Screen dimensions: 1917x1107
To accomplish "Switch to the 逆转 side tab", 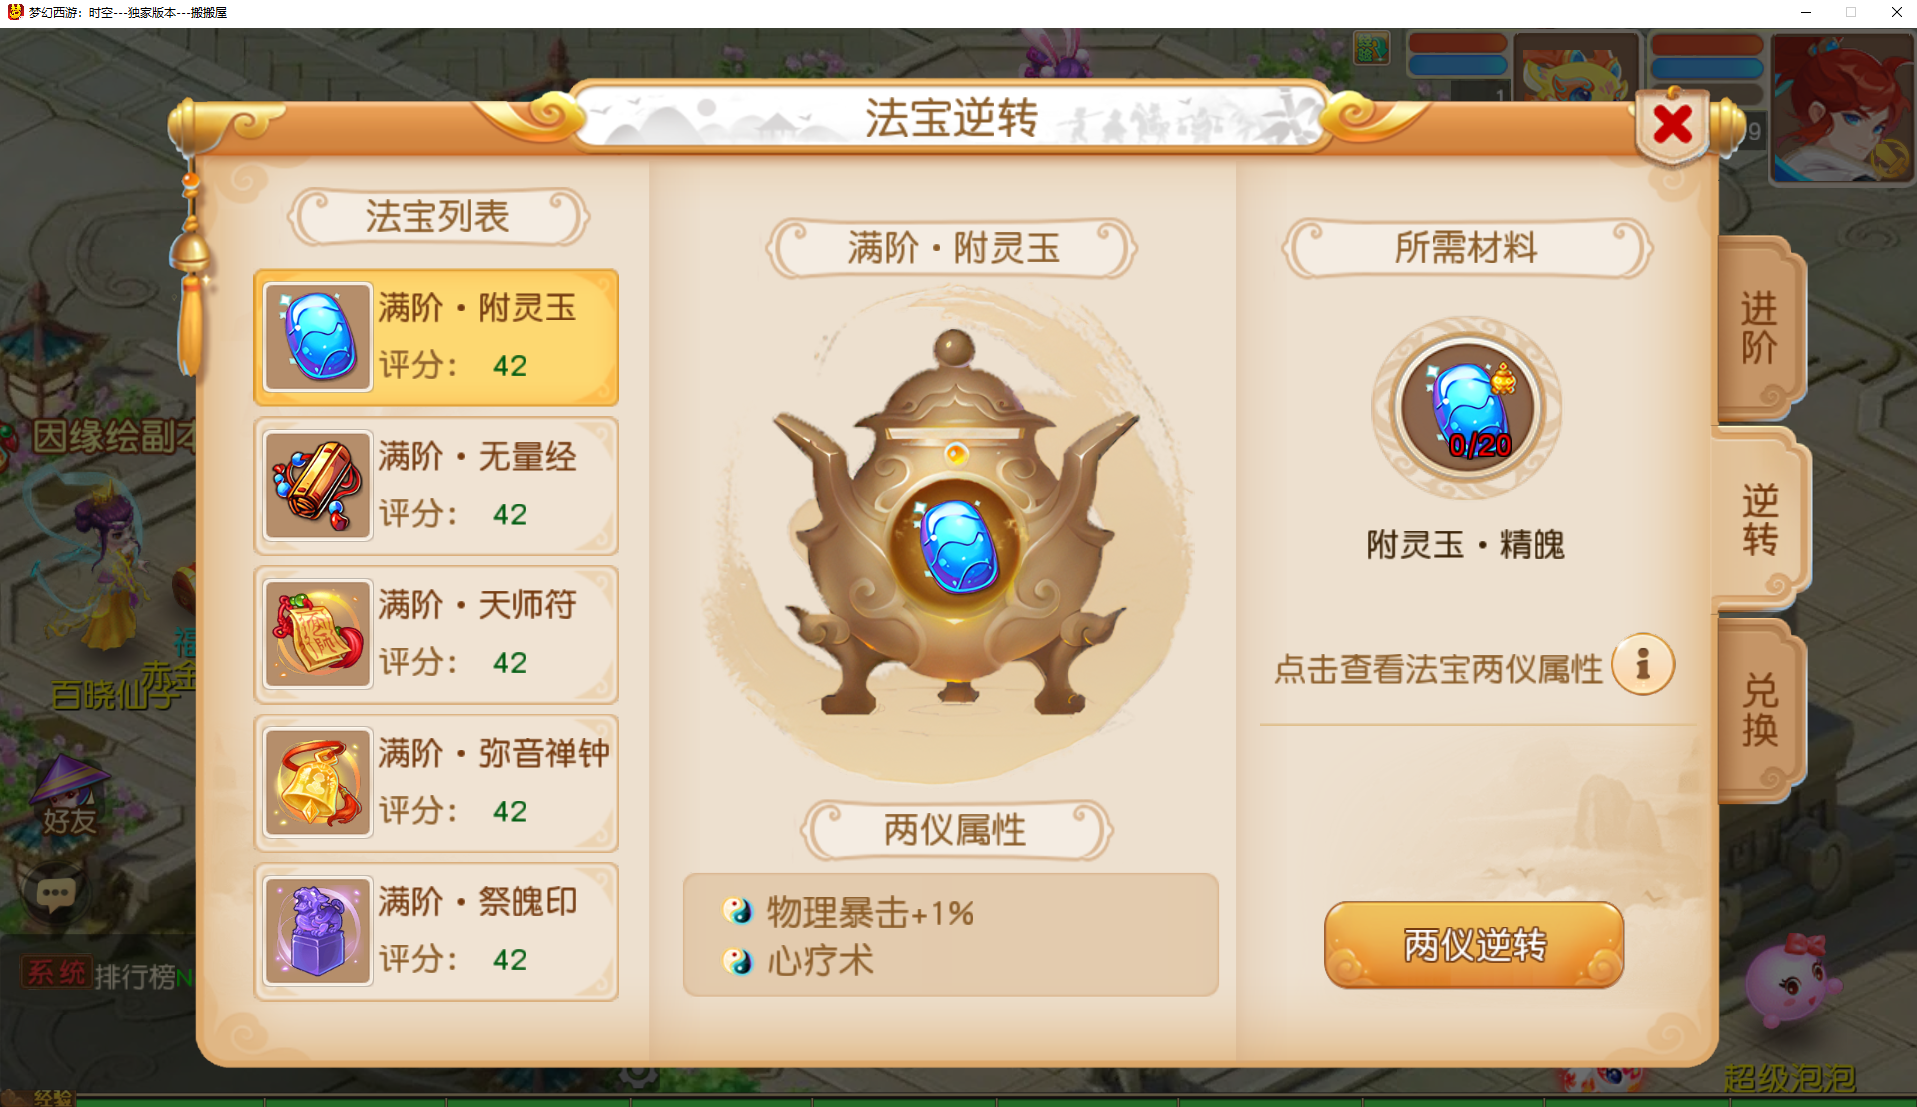I will point(1760,520).
